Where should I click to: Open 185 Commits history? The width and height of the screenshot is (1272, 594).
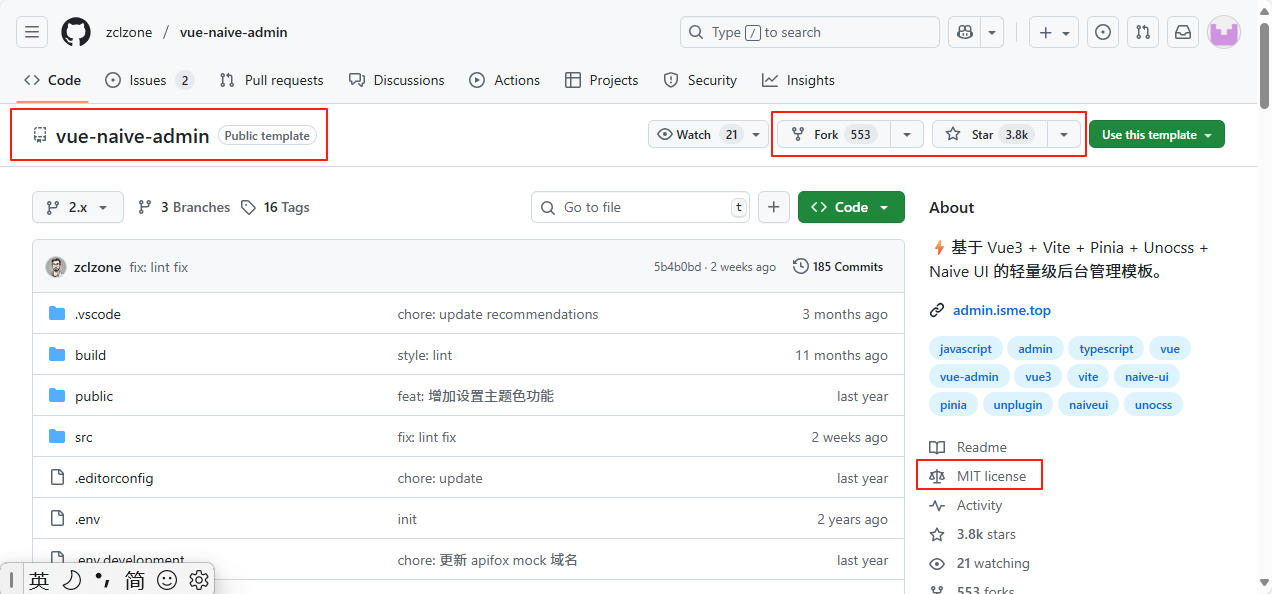pyautogui.click(x=838, y=267)
